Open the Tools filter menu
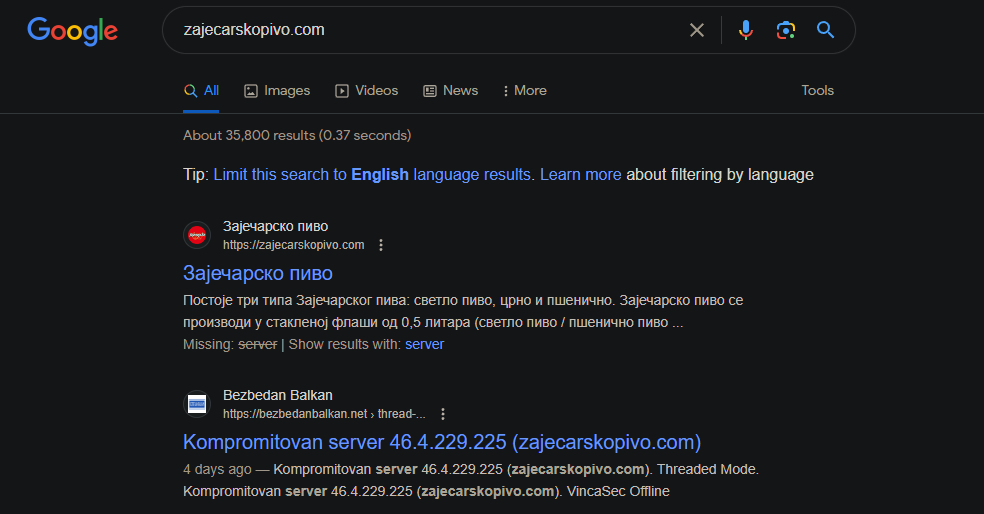Image resolution: width=984 pixels, height=514 pixels. click(x=817, y=90)
